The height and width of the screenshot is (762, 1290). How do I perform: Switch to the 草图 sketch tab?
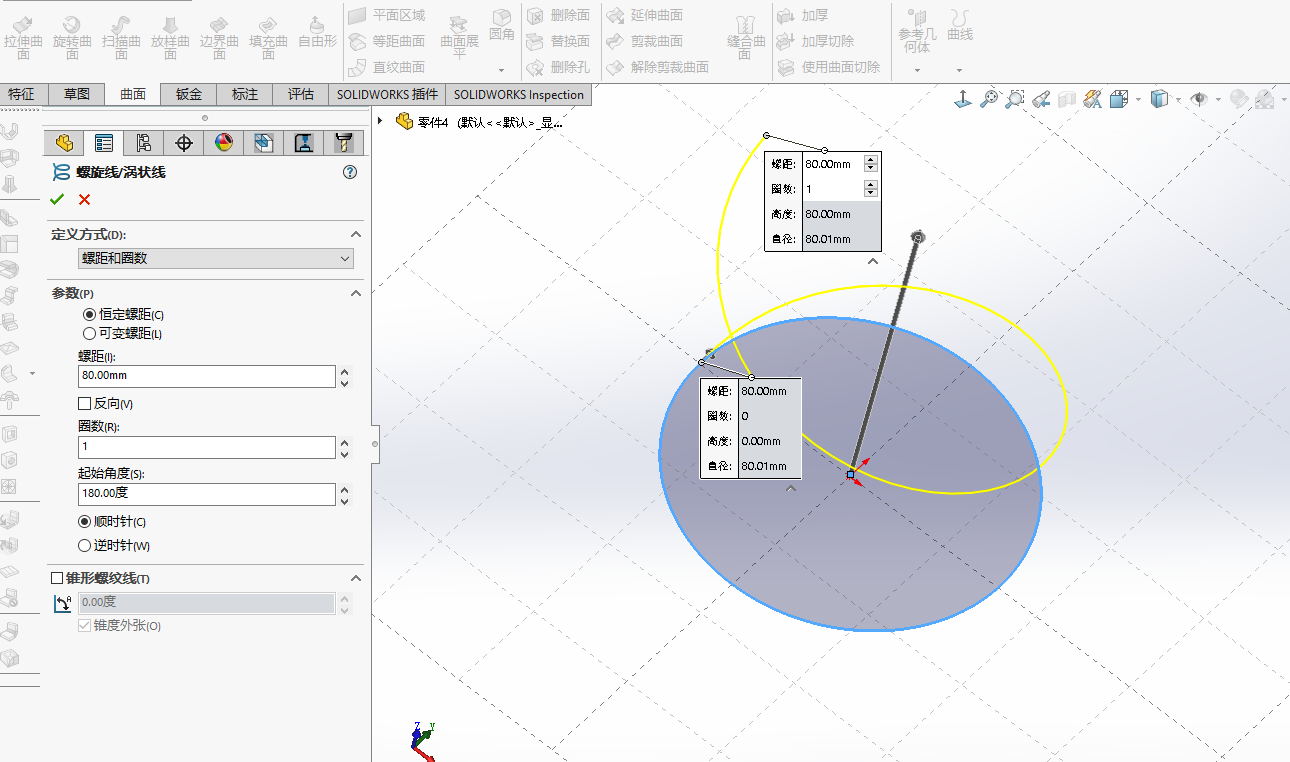(77, 94)
